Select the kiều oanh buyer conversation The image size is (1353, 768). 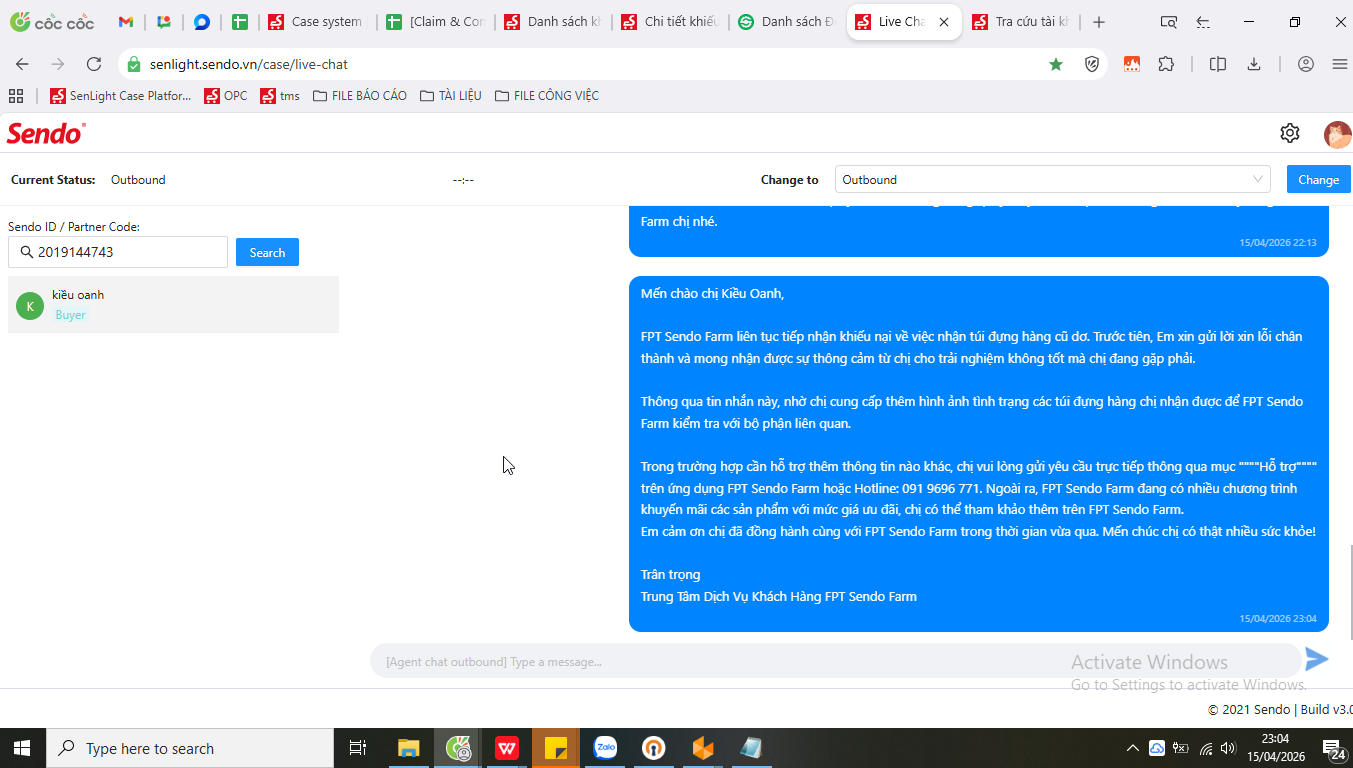coord(174,304)
